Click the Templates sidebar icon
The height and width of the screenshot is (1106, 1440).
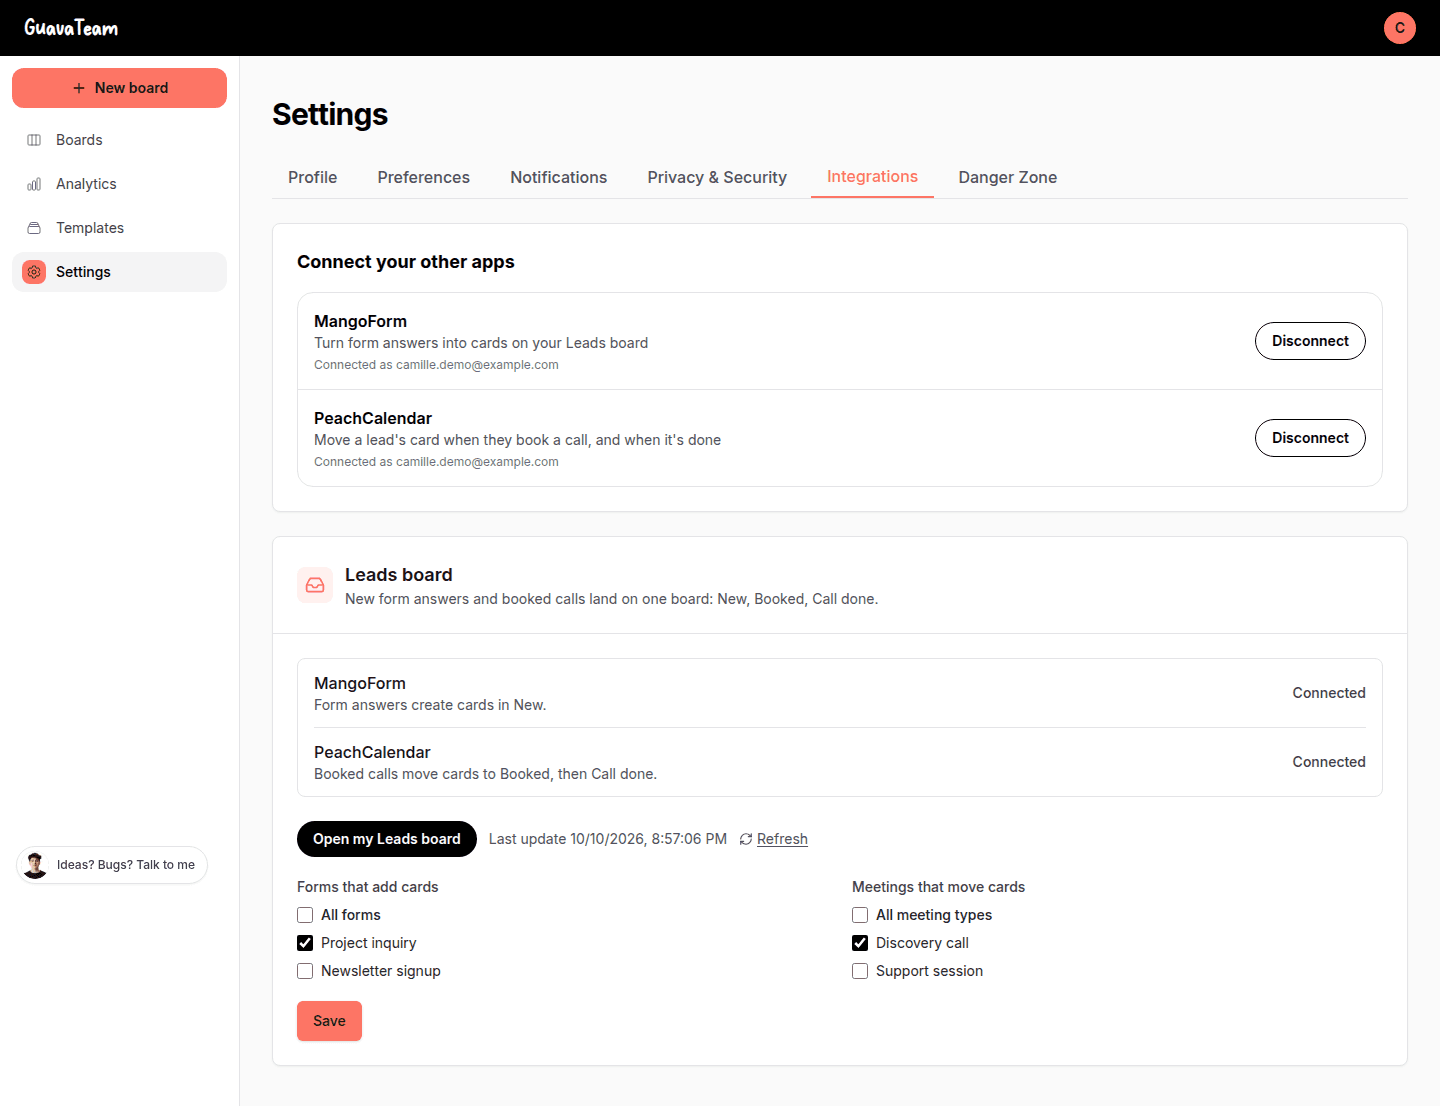pos(34,228)
